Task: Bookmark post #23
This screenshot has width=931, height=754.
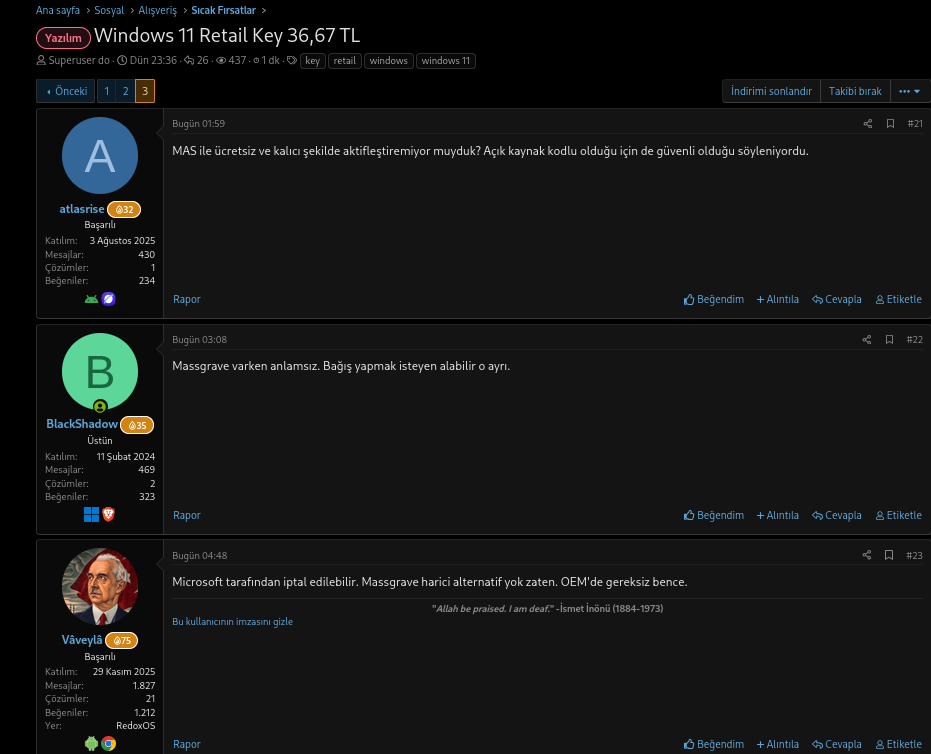Action: (889, 555)
